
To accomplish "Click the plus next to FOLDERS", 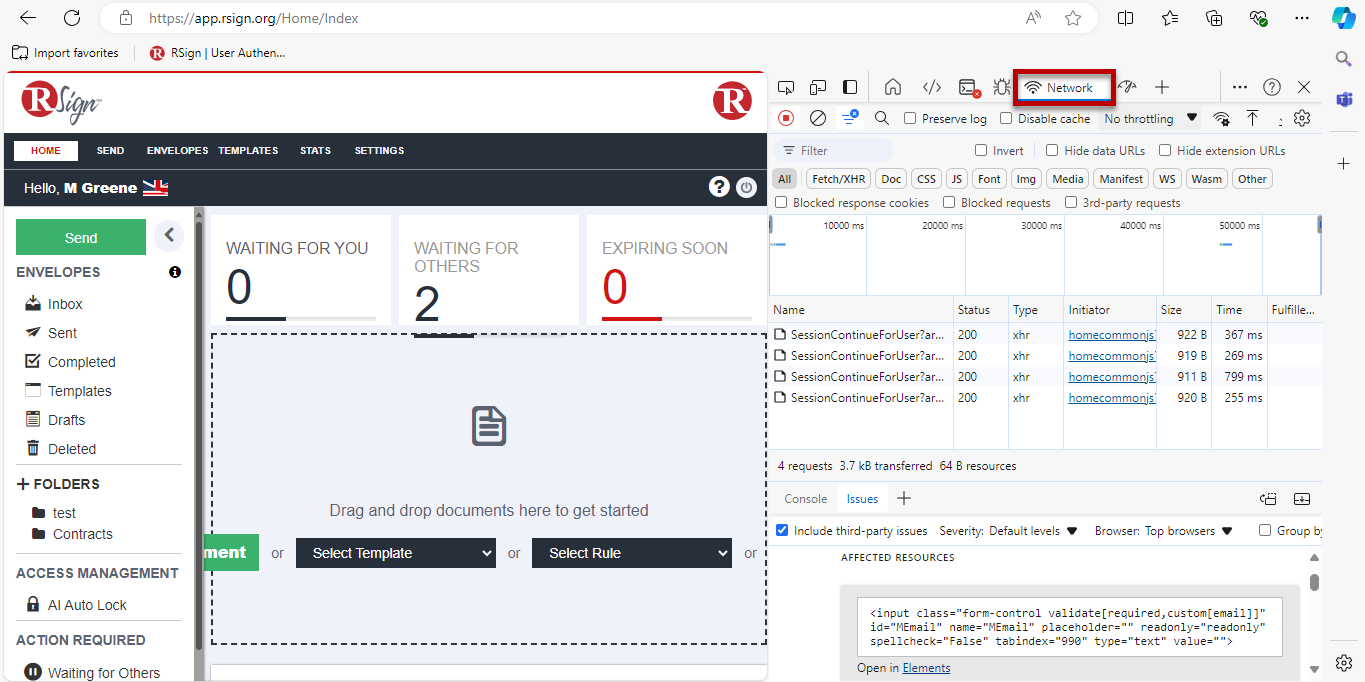I will pyautogui.click(x=23, y=484).
